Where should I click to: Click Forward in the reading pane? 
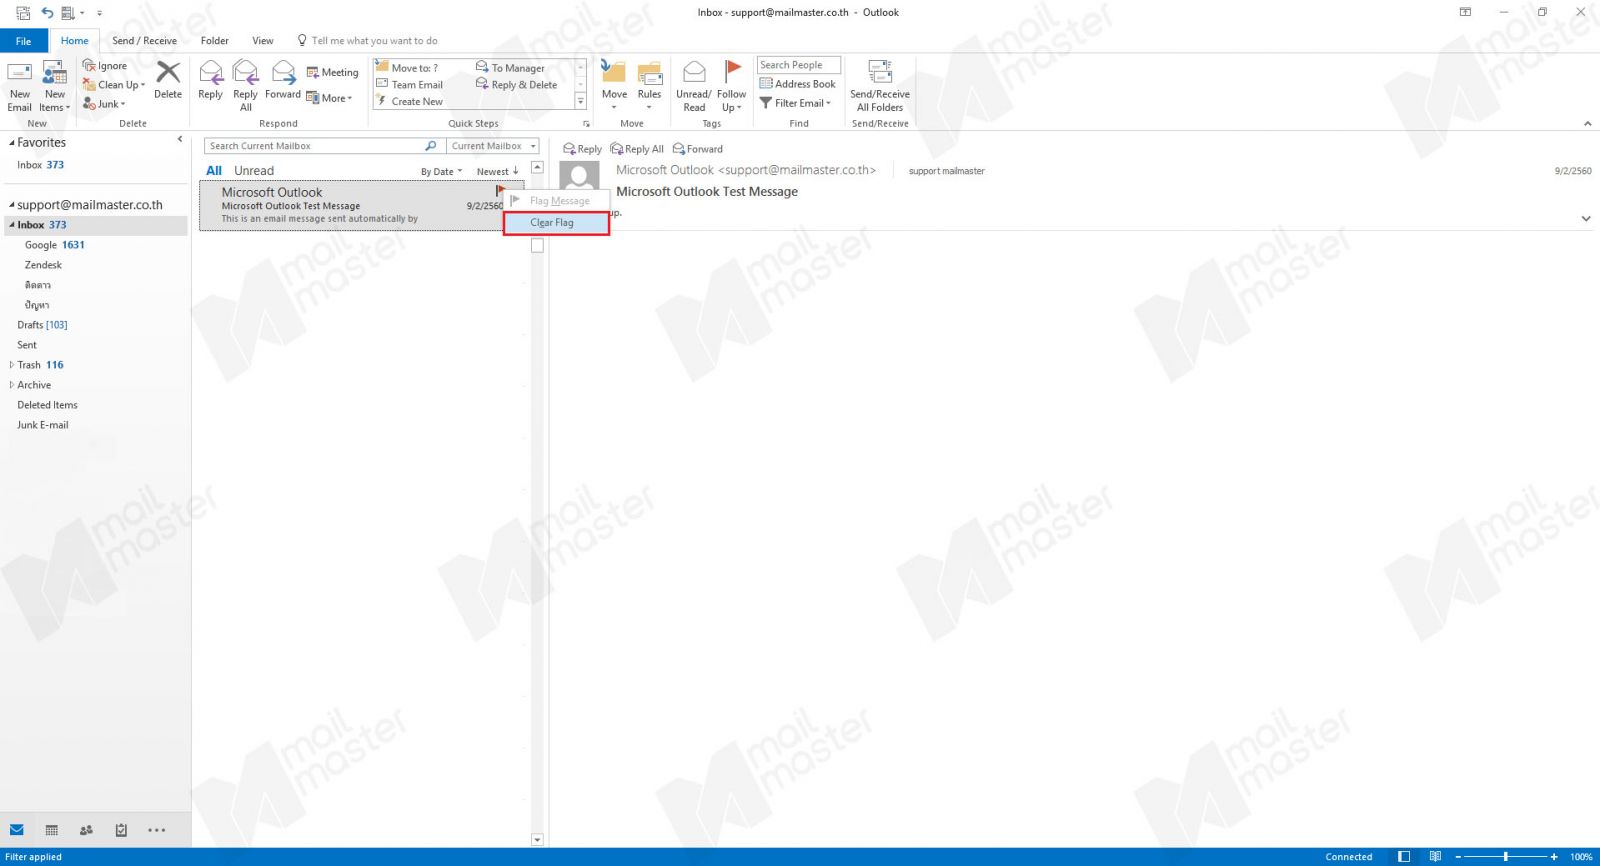pos(697,149)
